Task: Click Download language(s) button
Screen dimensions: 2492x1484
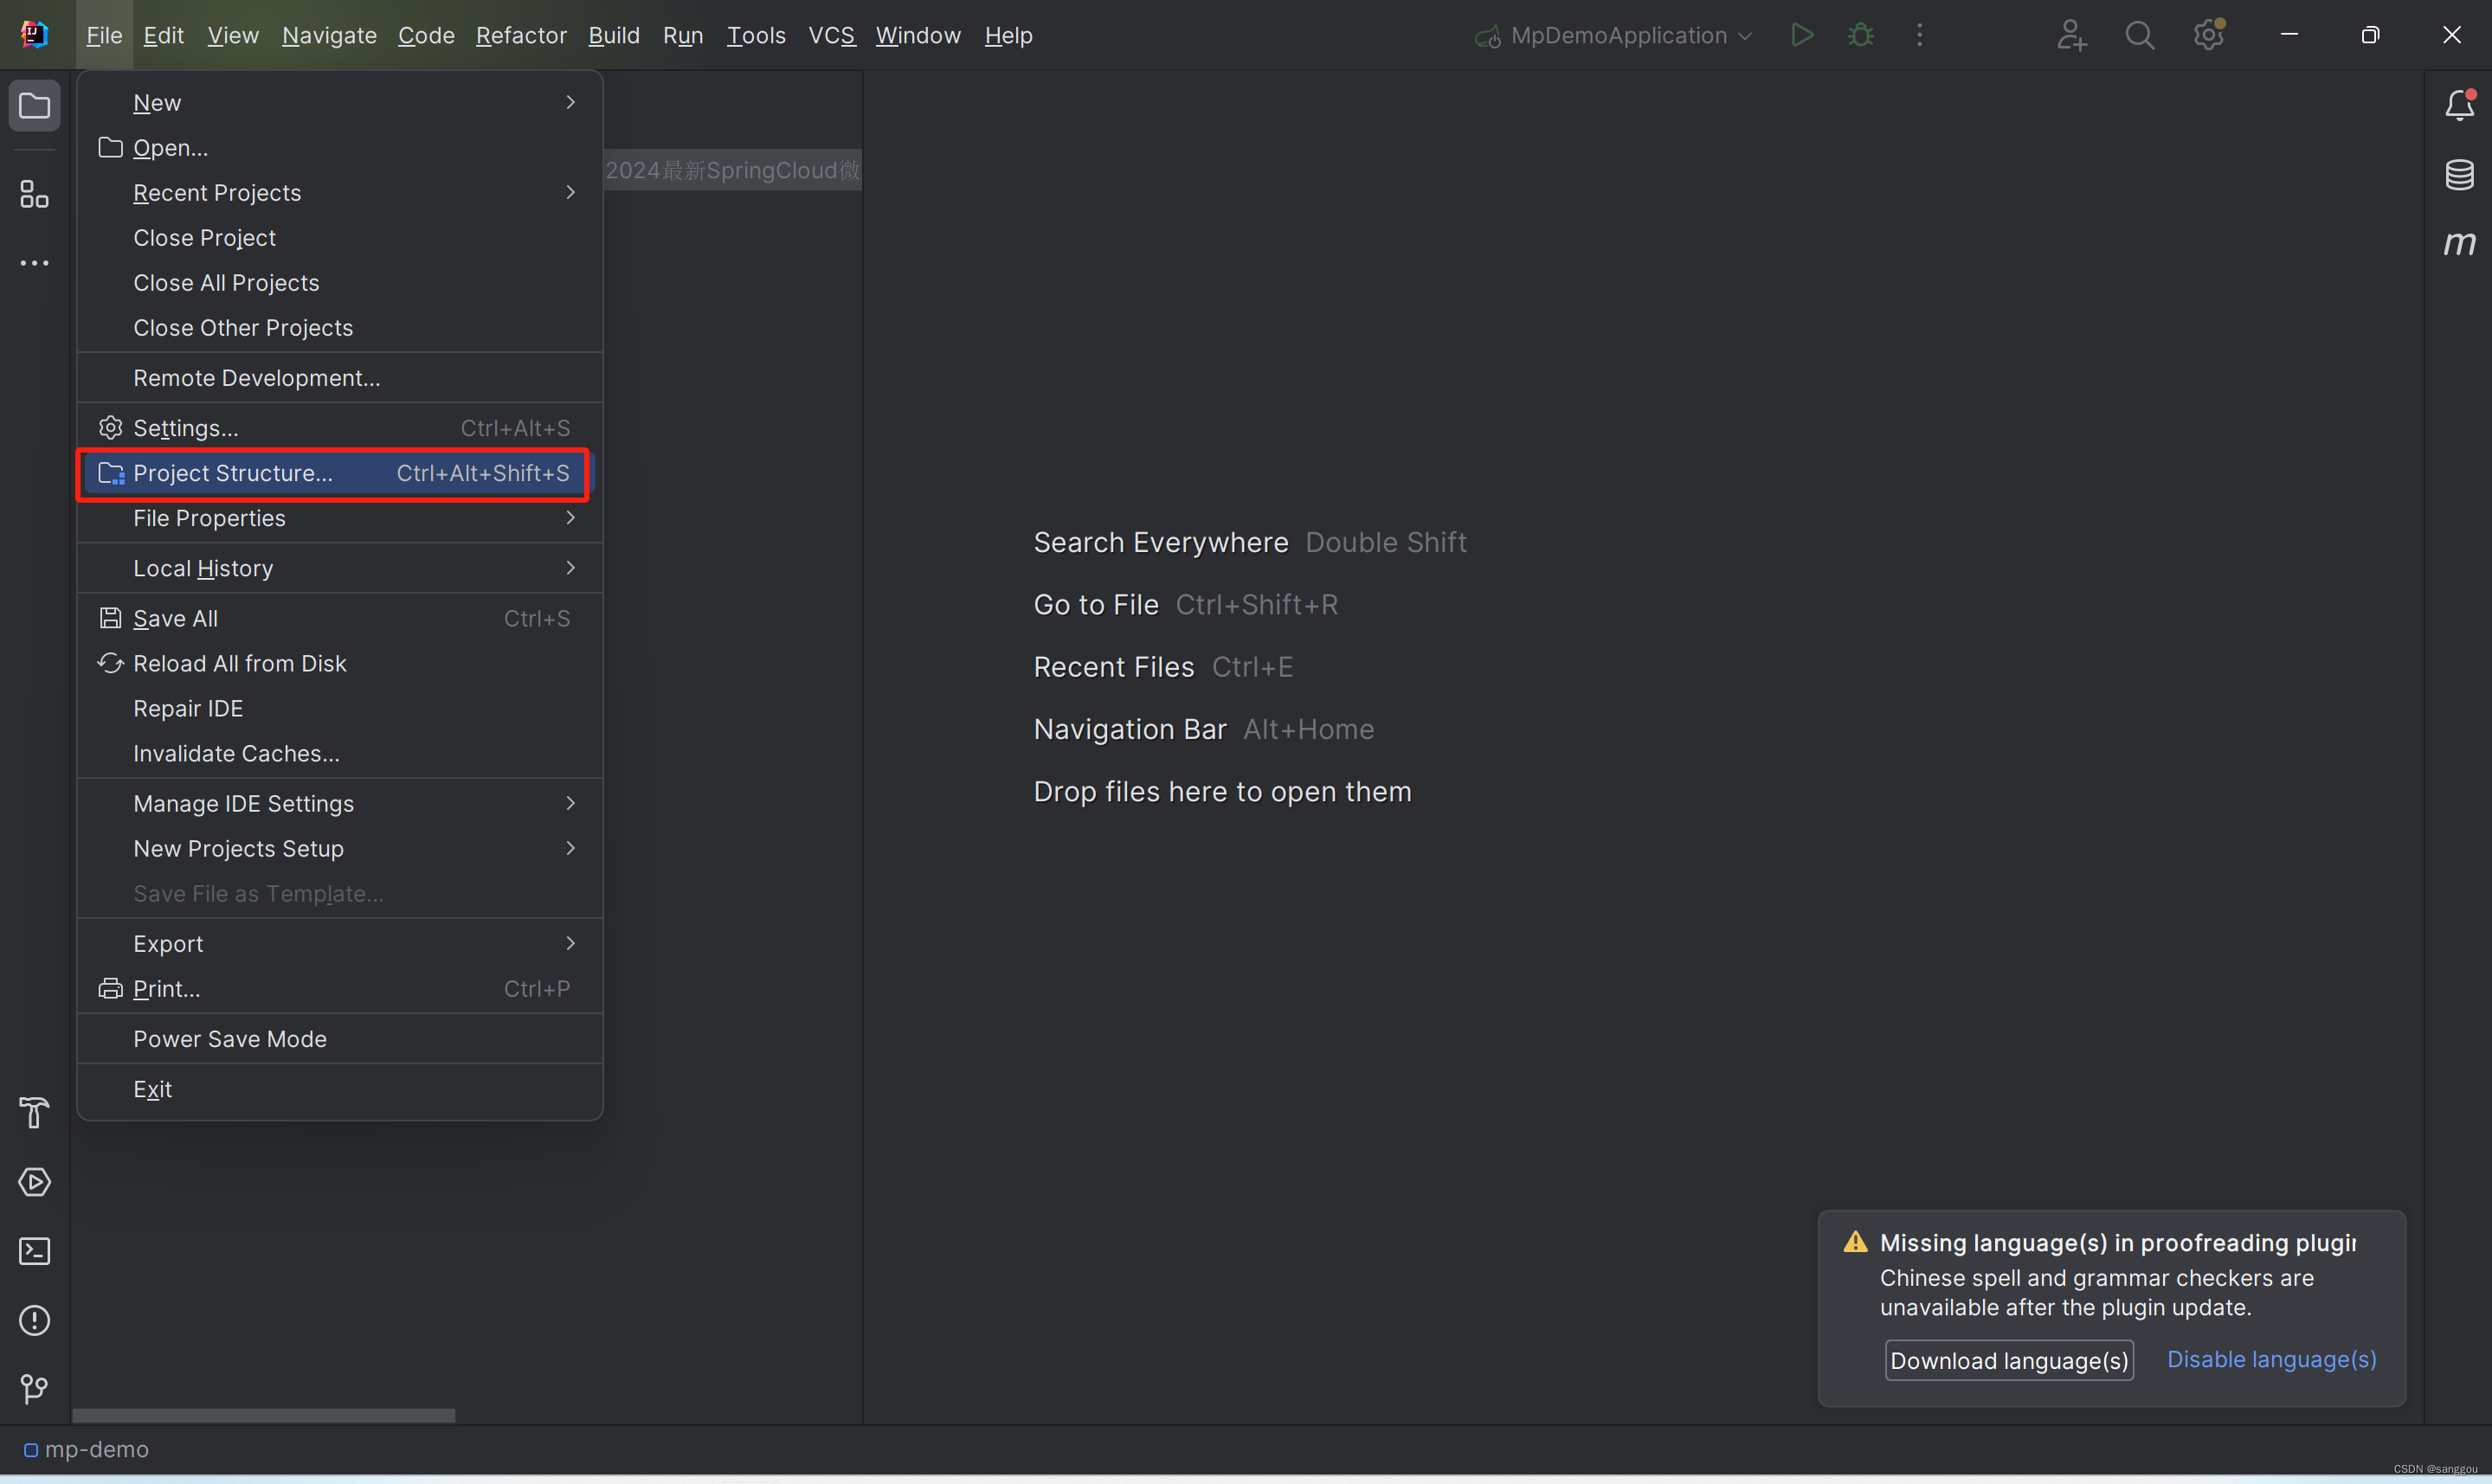Action: 2008,1360
